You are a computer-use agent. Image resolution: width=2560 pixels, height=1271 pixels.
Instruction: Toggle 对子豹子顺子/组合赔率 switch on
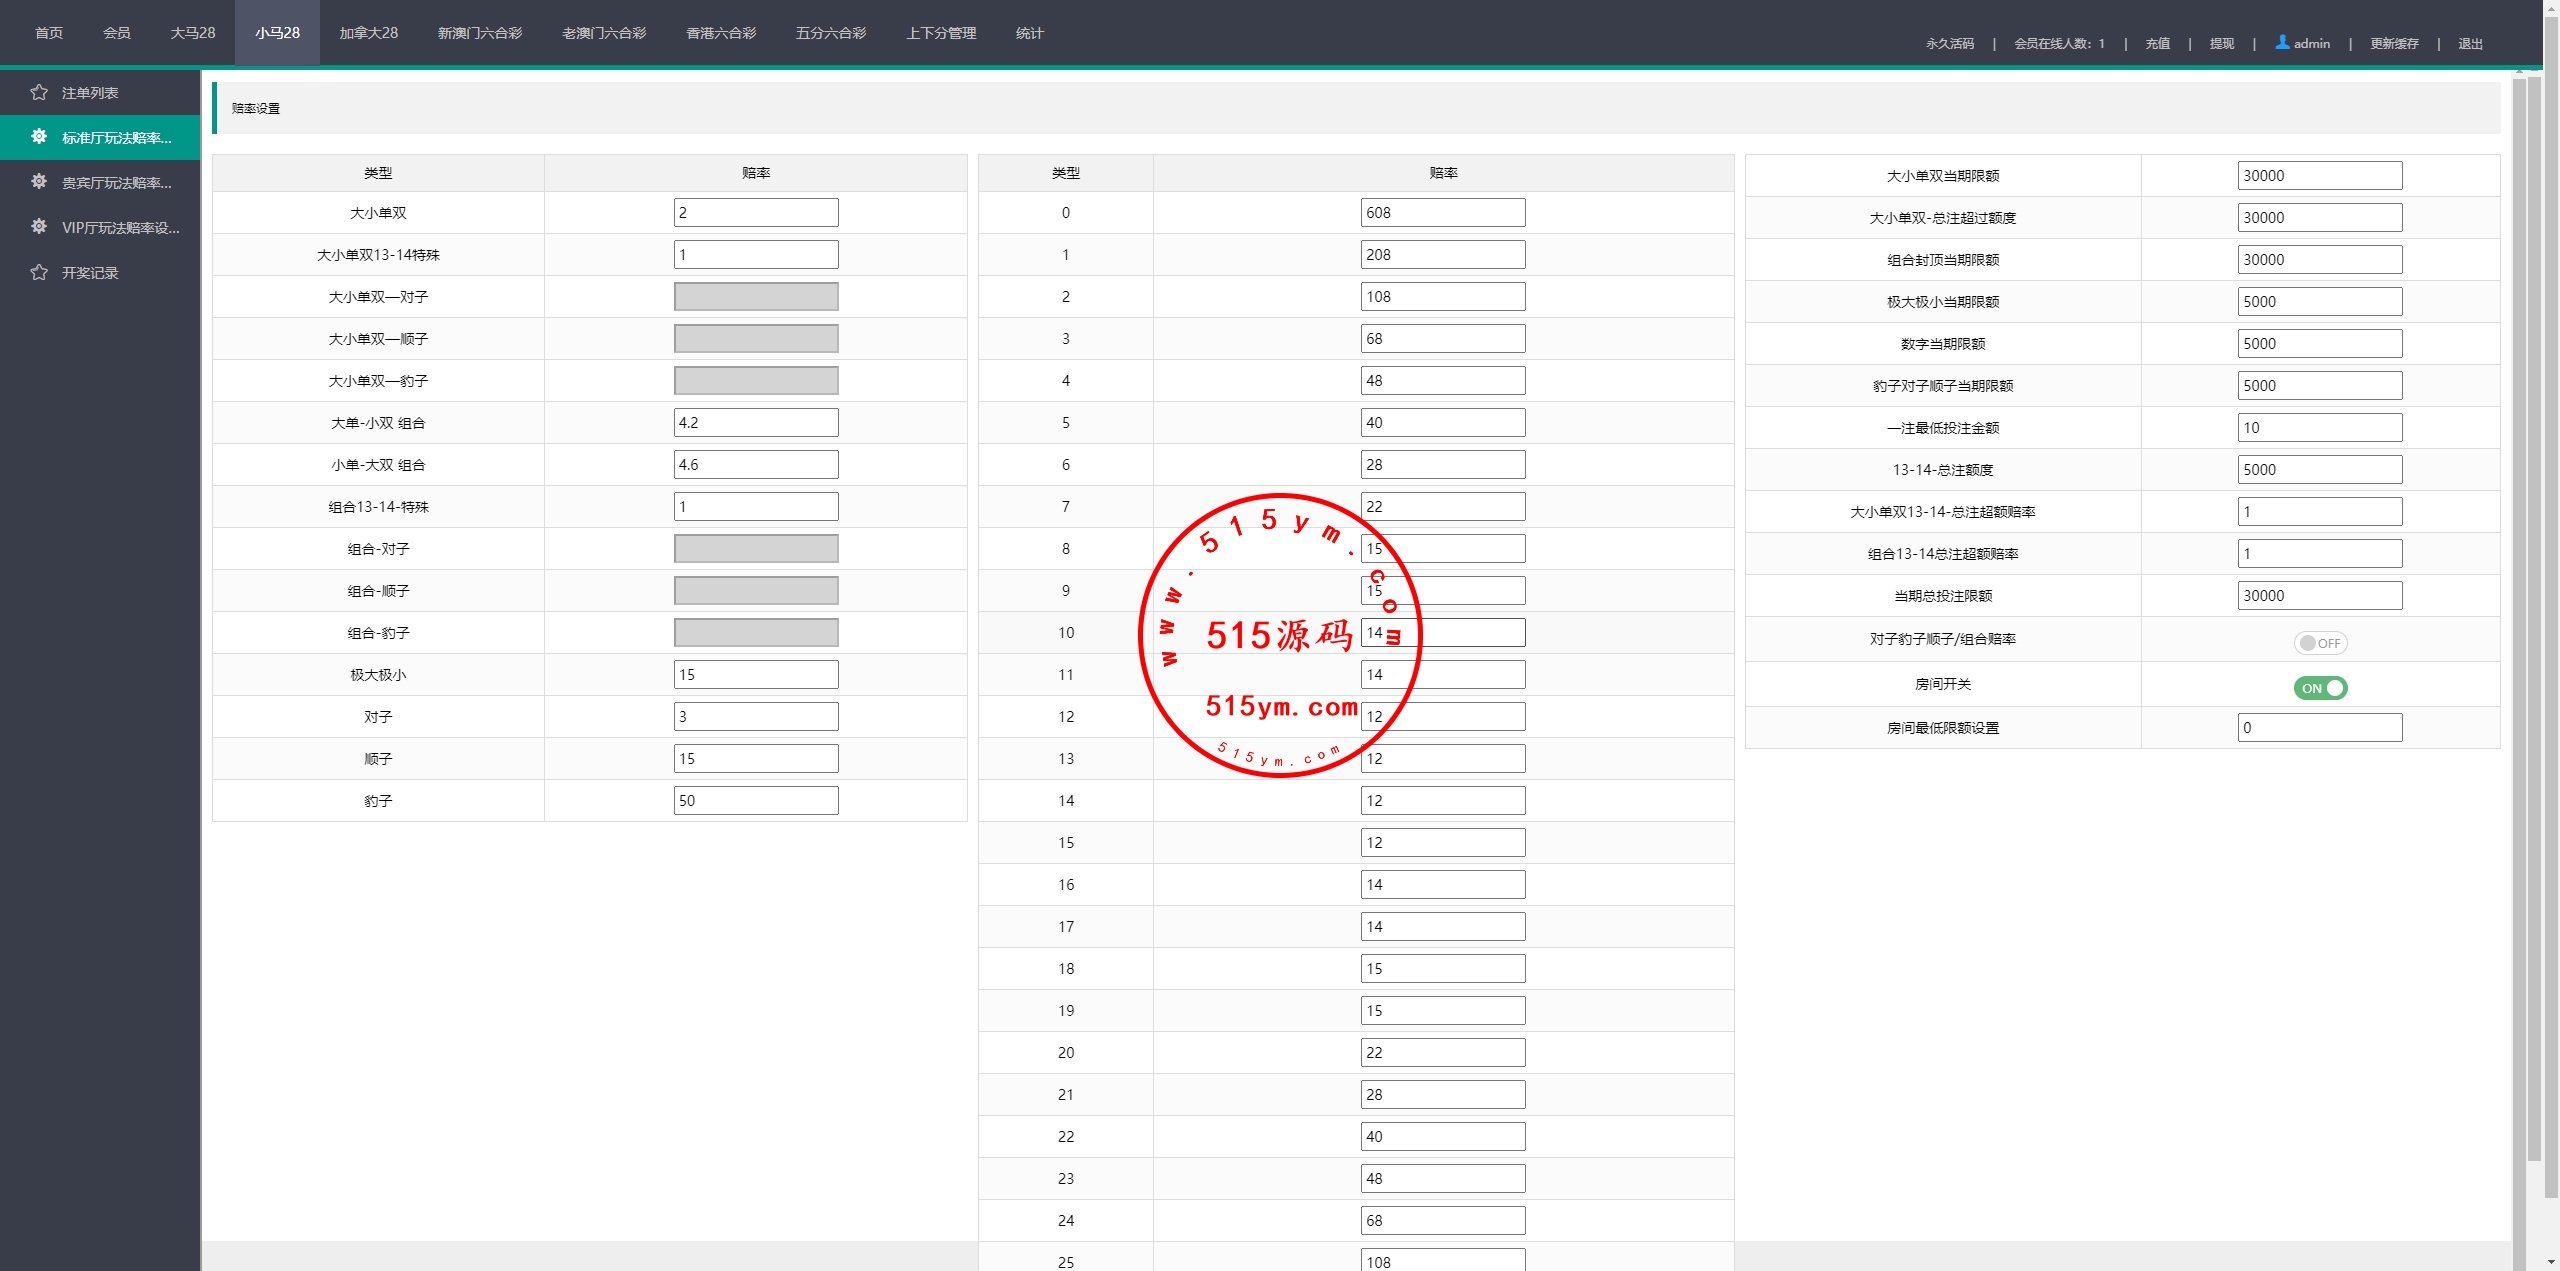coord(2320,643)
